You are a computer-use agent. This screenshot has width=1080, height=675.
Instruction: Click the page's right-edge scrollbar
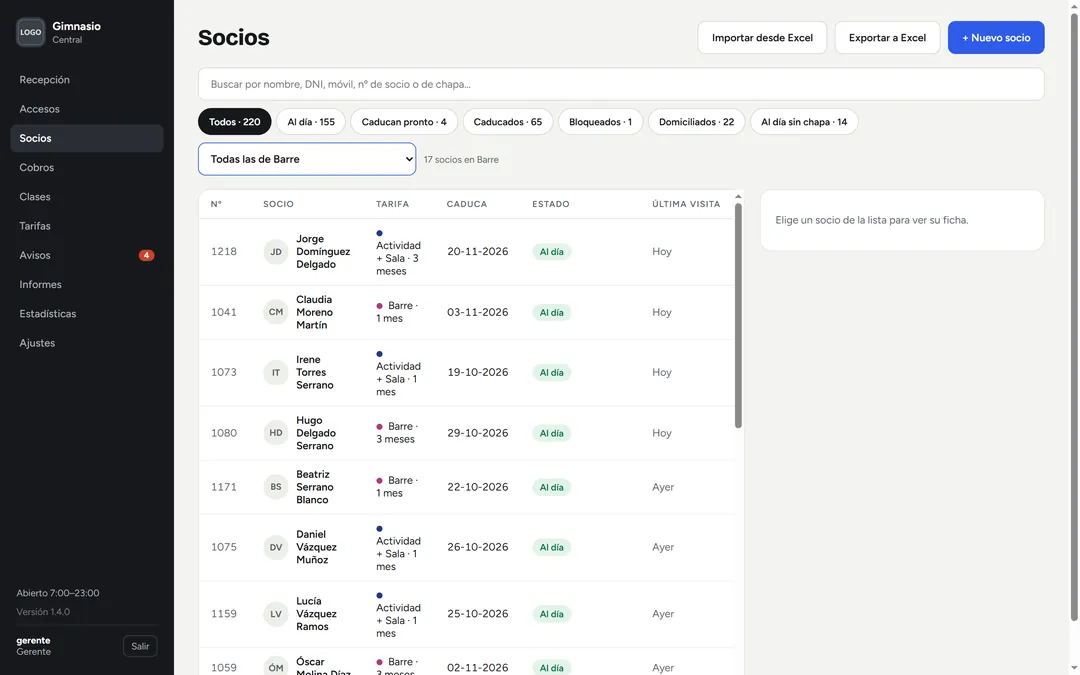point(1074,317)
